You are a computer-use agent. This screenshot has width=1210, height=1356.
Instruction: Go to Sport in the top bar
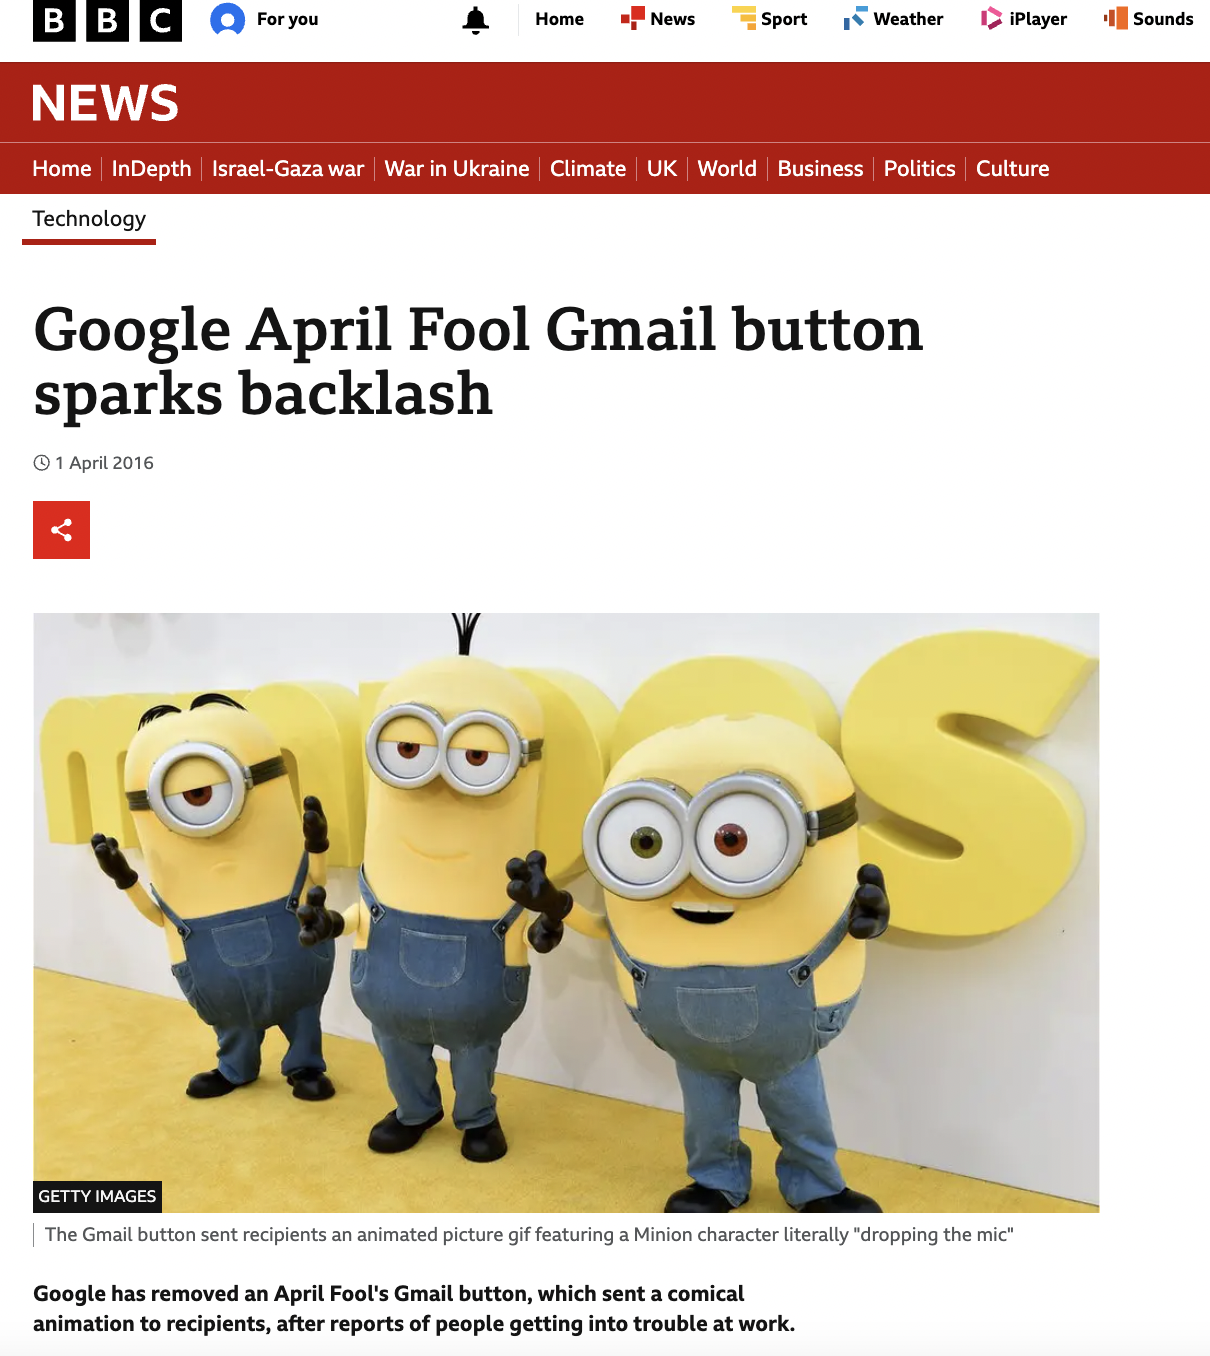pyautogui.click(x=769, y=19)
